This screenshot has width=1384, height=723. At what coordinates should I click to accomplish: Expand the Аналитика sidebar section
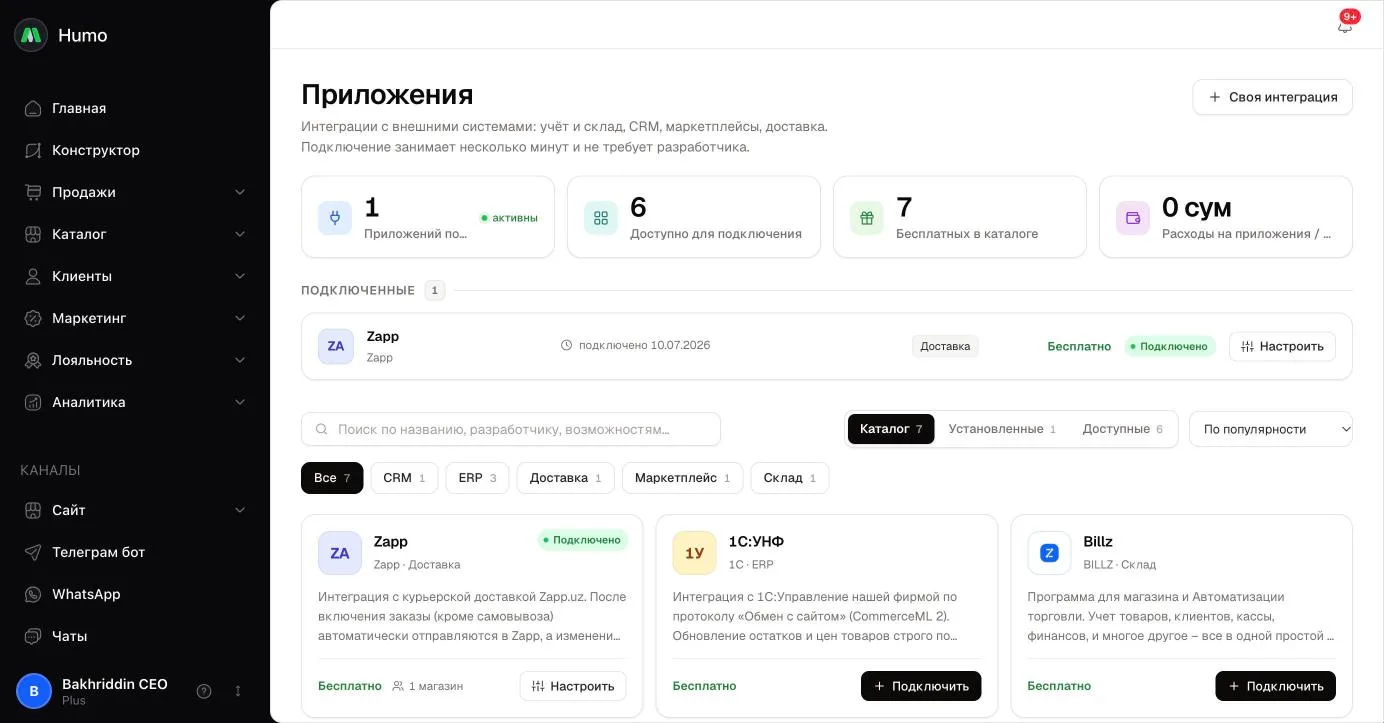click(135, 402)
